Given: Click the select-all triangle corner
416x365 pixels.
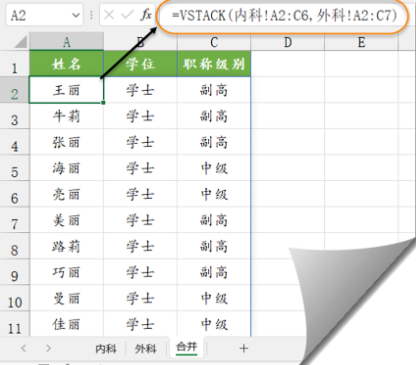Looking at the screenshot, I should pos(21,42).
